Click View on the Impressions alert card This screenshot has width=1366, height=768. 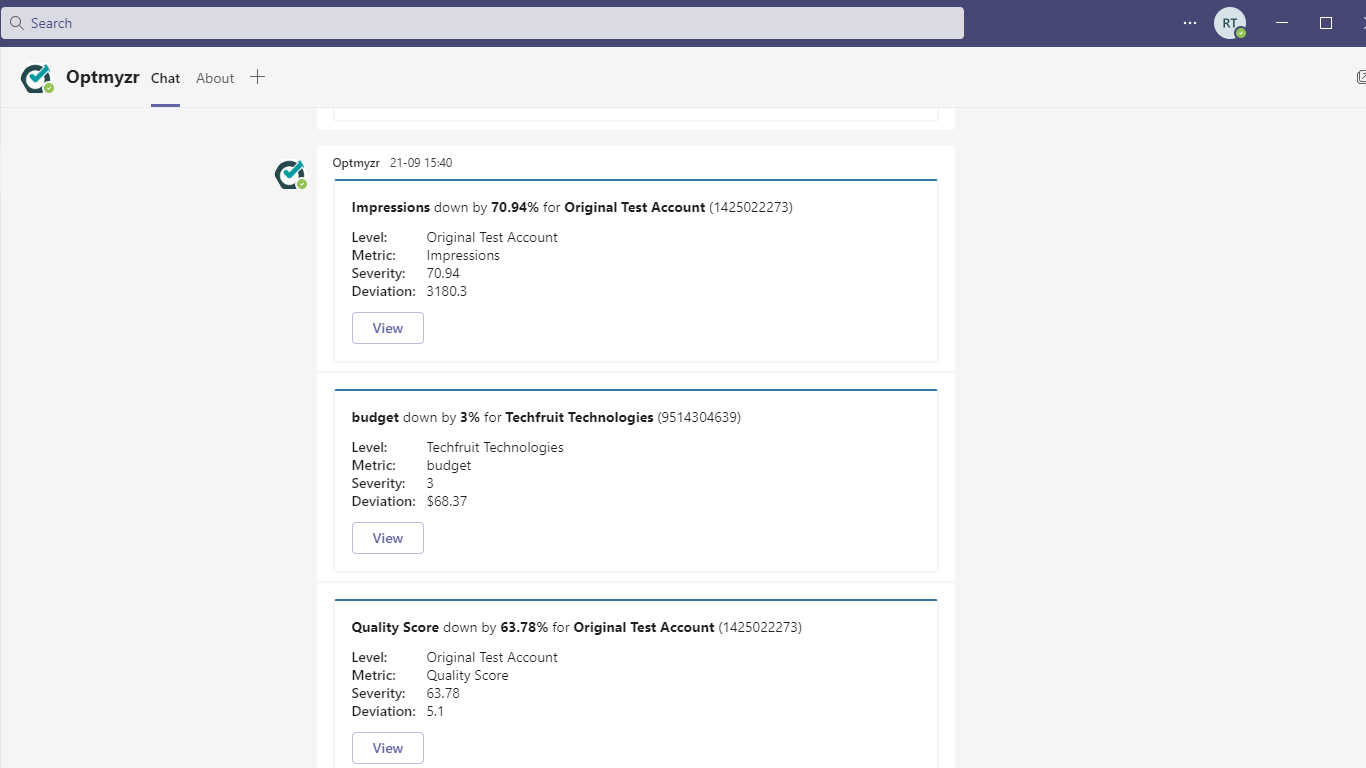(x=388, y=328)
